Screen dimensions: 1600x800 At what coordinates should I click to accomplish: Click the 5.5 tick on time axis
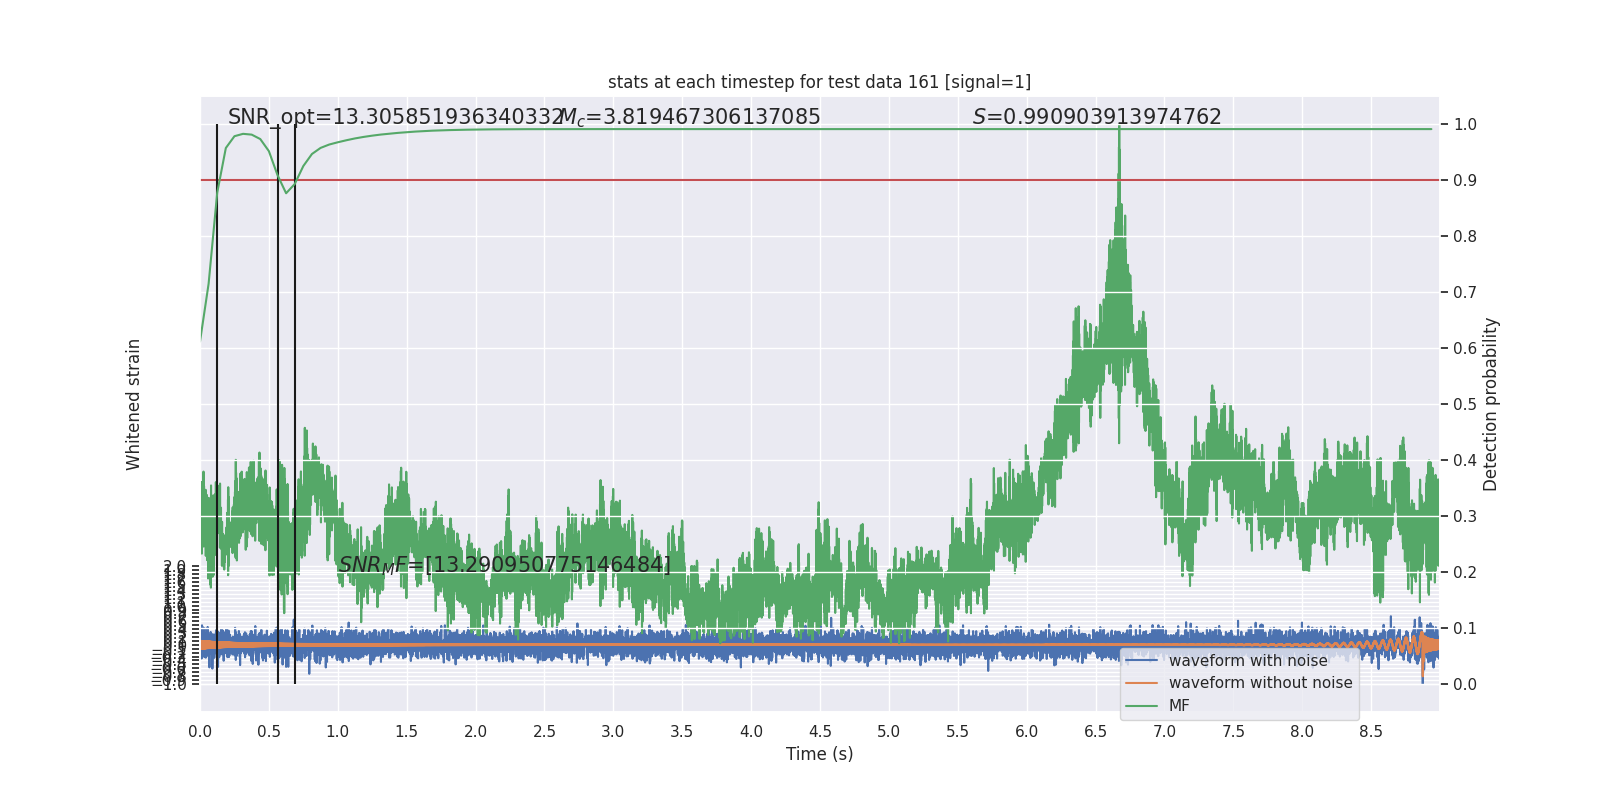click(x=958, y=732)
